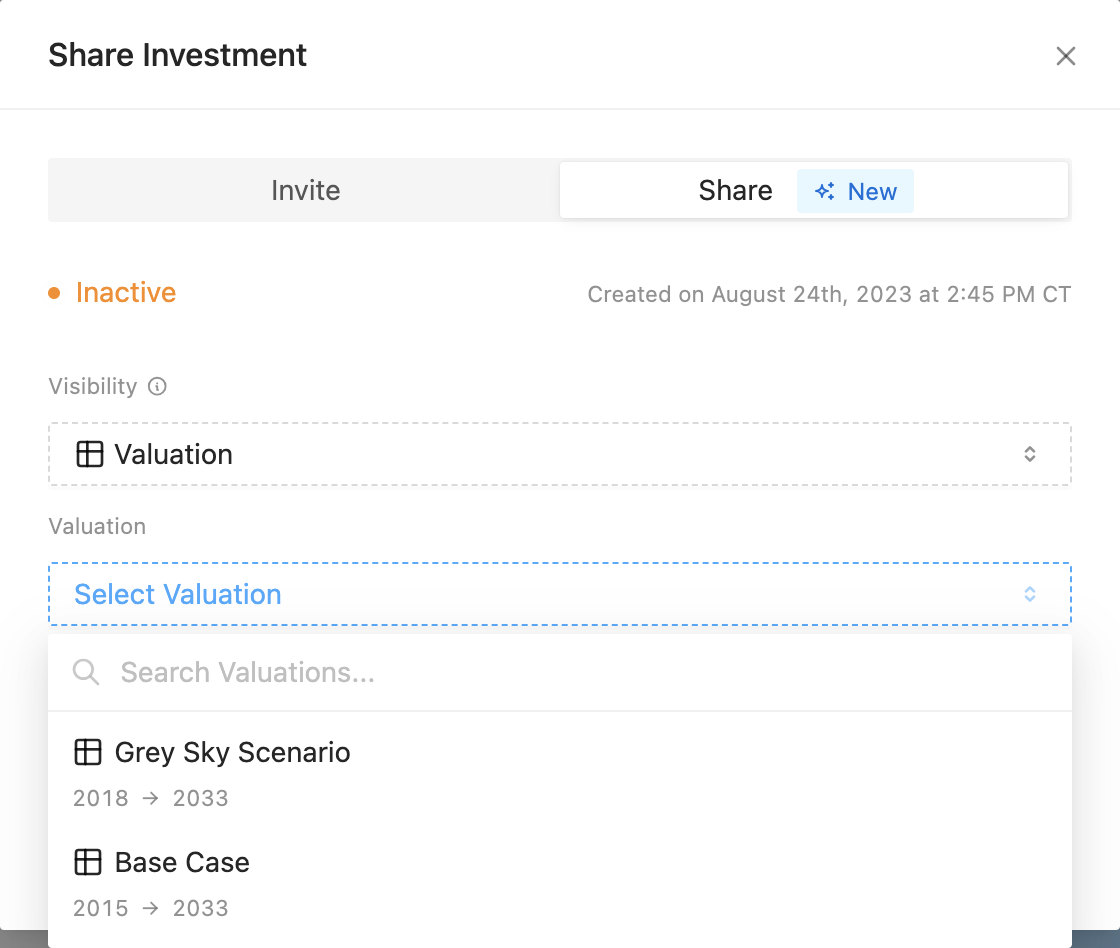Click the magnifying glass search icon
Screen dimensions: 1120x948
(x=86, y=672)
